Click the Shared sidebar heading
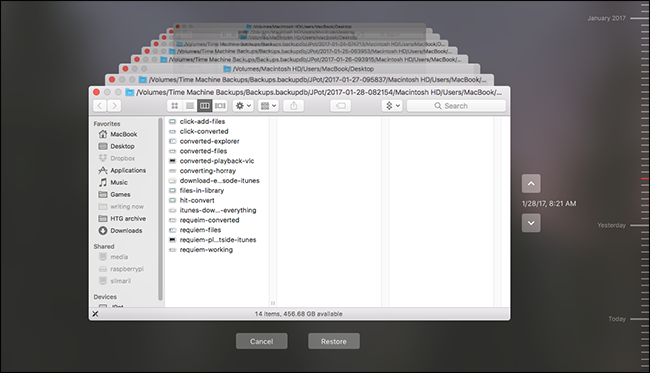Image resolution: width=650 pixels, height=373 pixels. [104, 246]
